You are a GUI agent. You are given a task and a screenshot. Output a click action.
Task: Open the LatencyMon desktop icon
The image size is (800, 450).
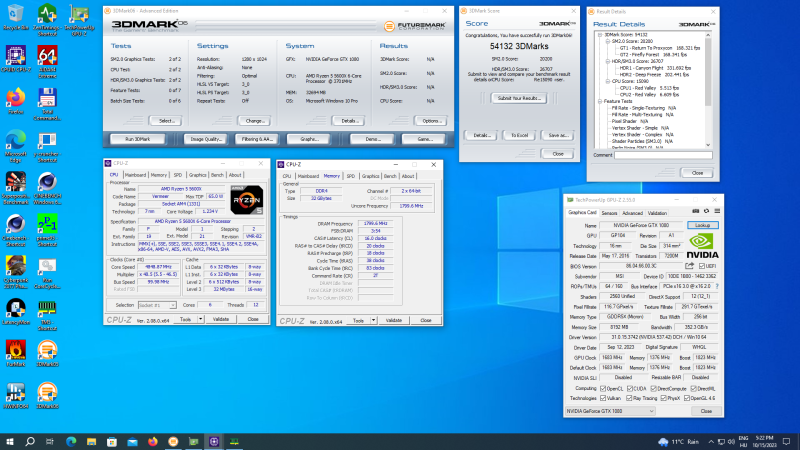[15, 312]
